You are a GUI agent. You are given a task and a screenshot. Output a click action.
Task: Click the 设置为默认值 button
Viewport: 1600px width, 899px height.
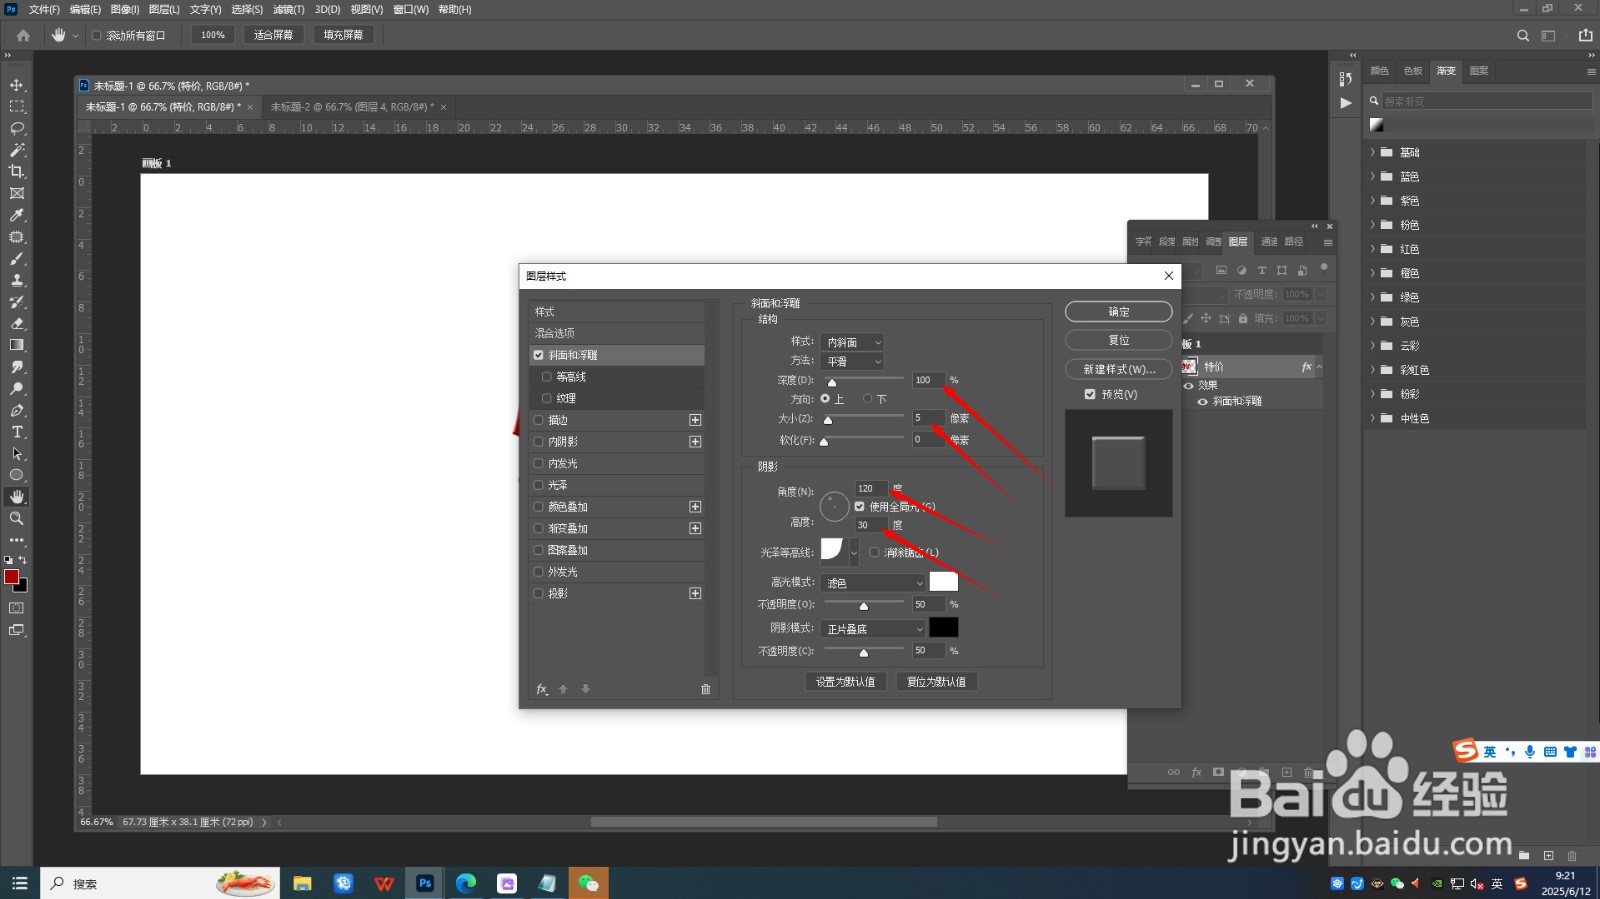tap(845, 681)
